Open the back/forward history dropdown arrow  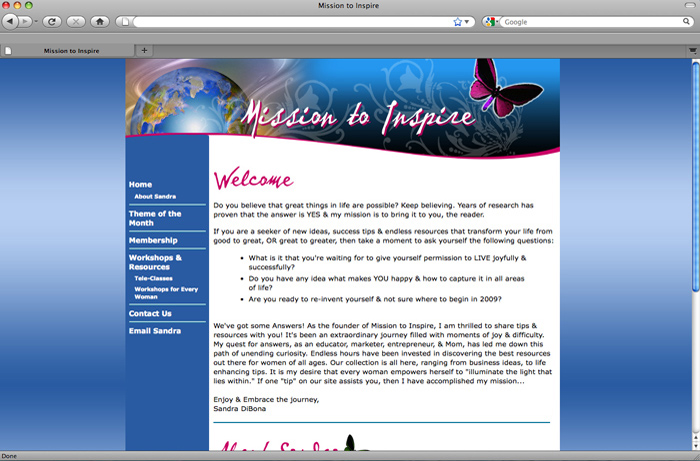click(36, 21)
